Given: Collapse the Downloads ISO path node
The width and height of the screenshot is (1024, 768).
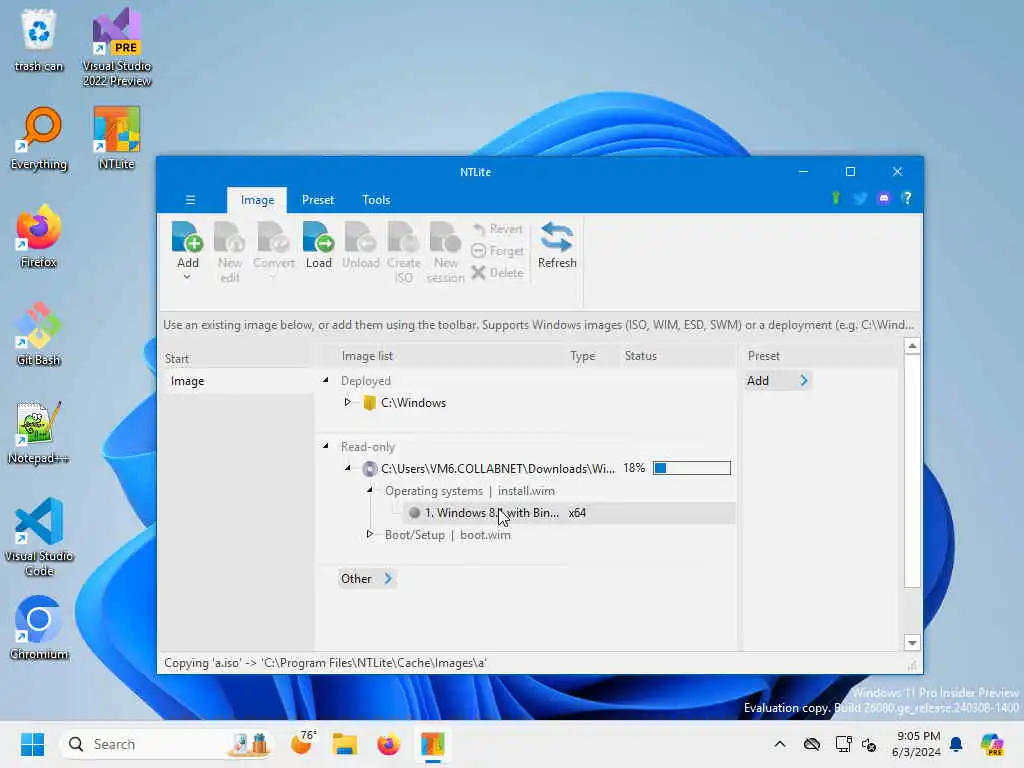Looking at the screenshot, I should click(x=347, y=468).
